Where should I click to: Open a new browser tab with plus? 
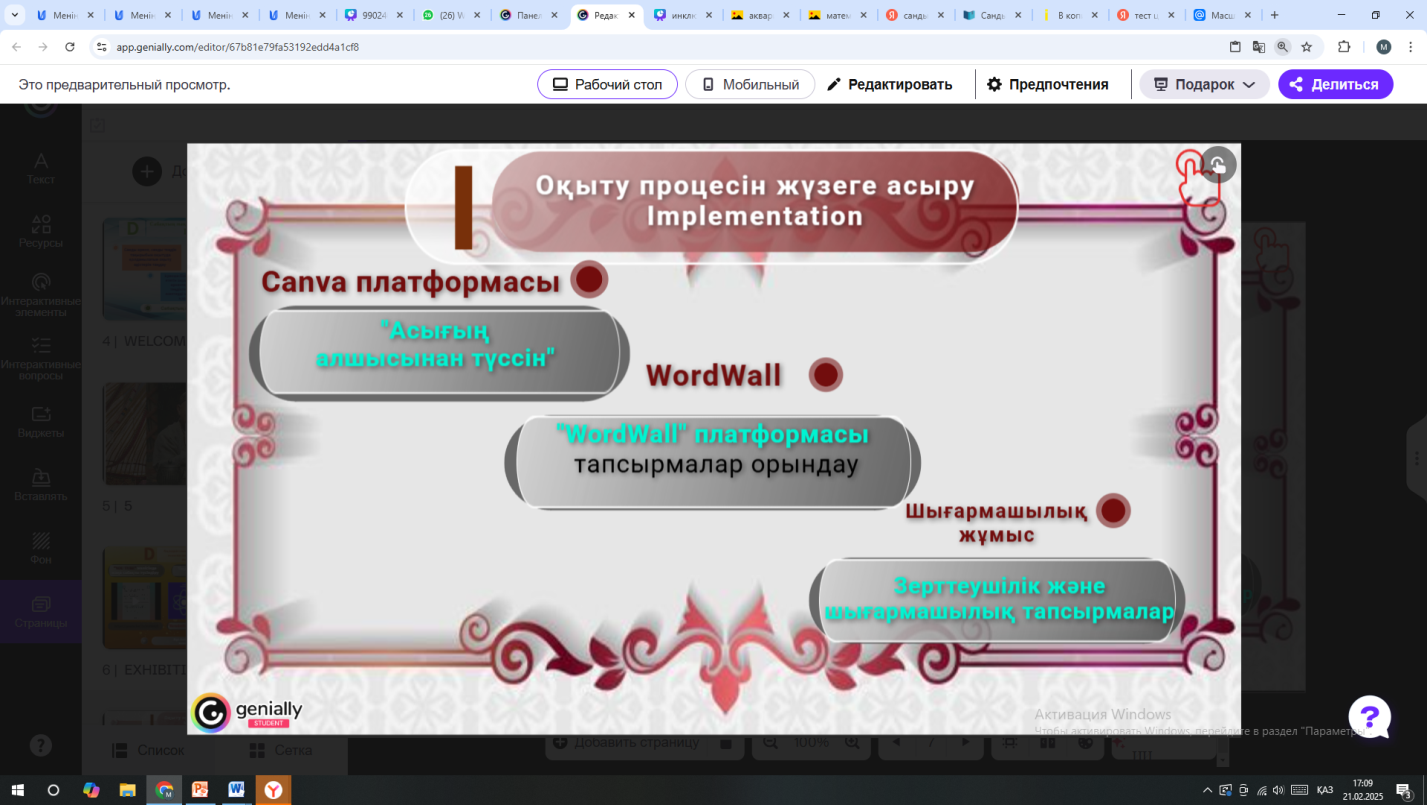click(x=1274, y=15)
